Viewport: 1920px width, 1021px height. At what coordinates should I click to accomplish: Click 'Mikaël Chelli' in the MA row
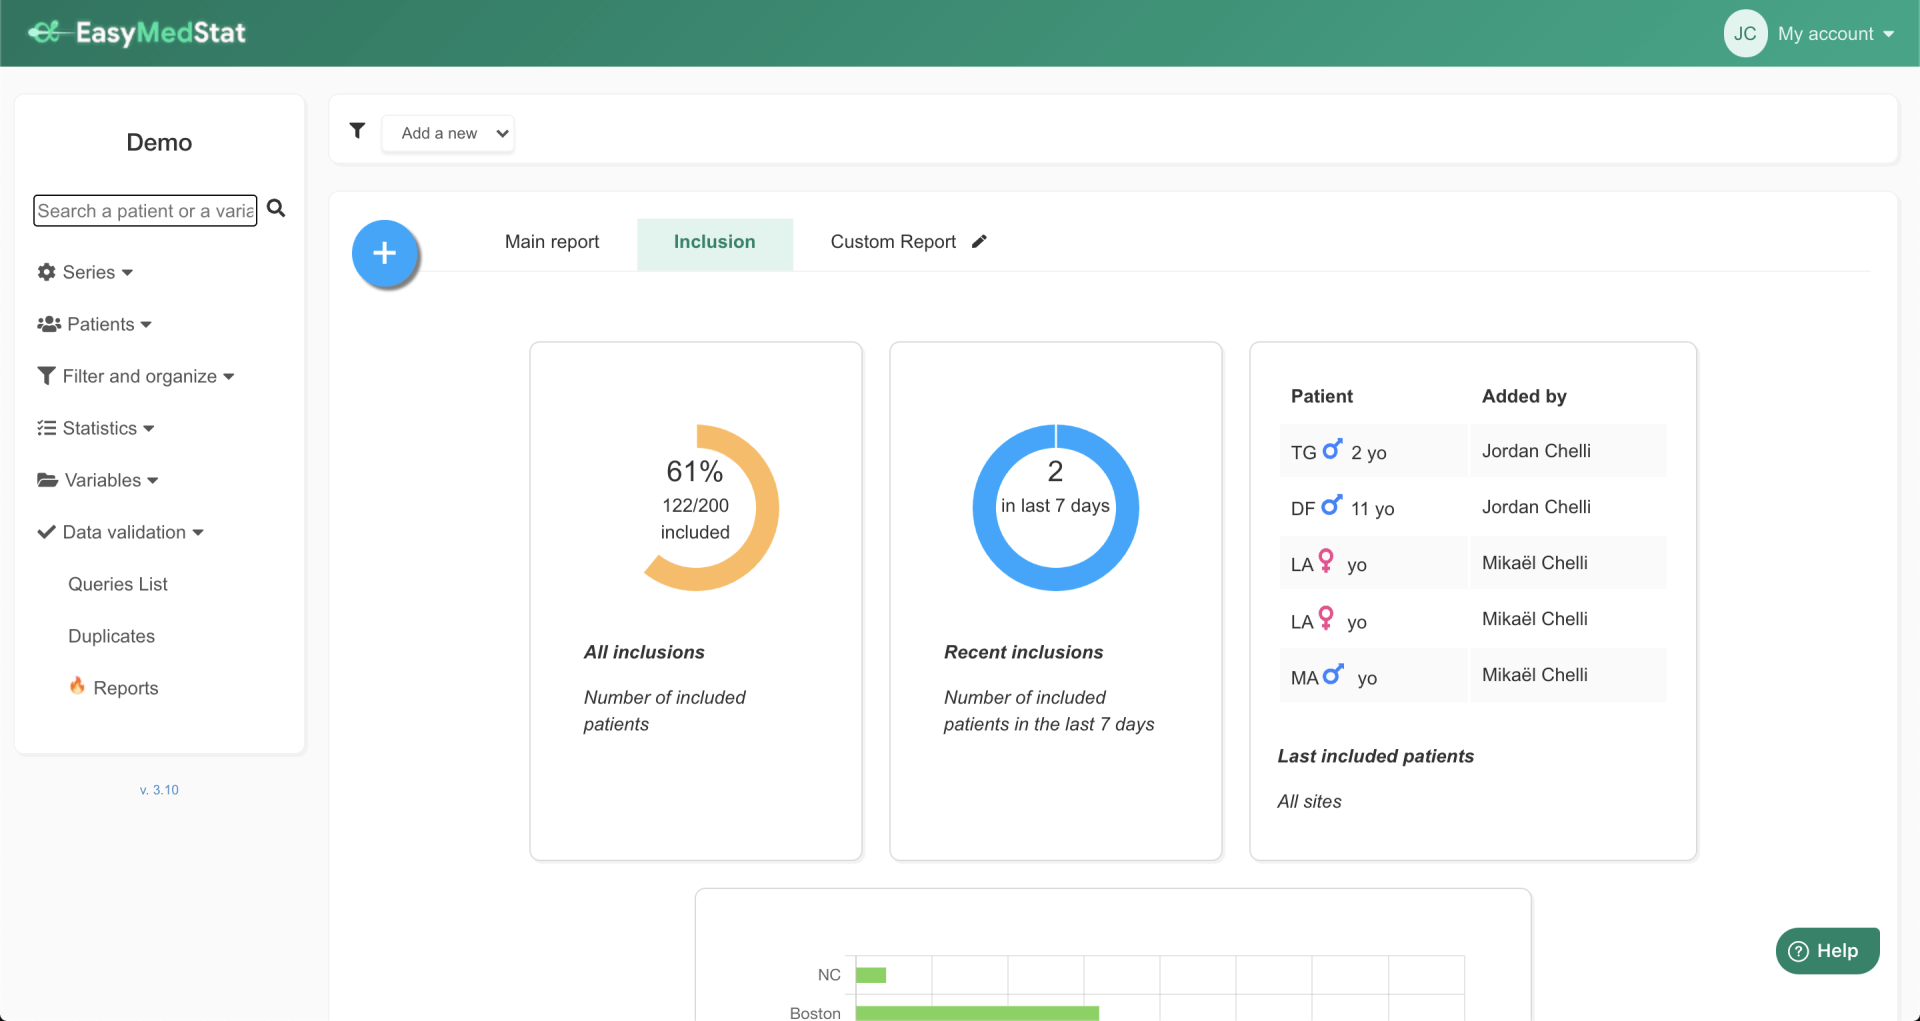1535,675
